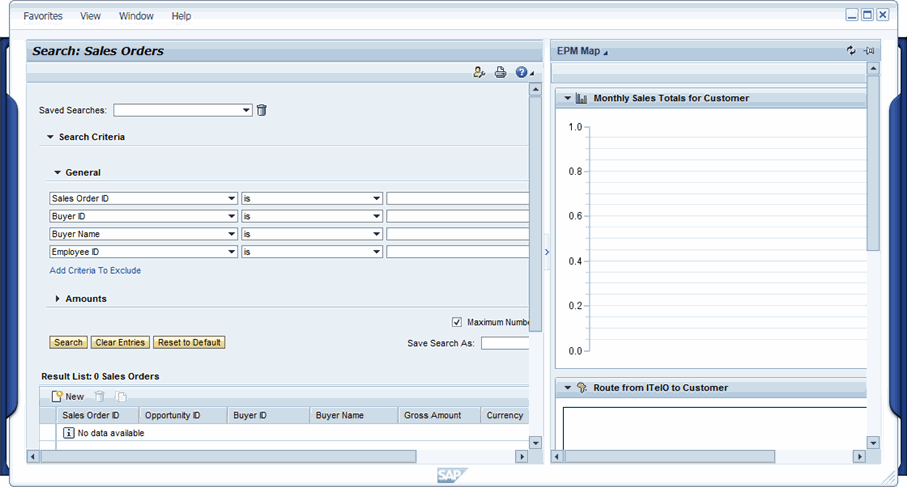
Task: Click the pin icon in EPM Map header
Action: (868, 51)
